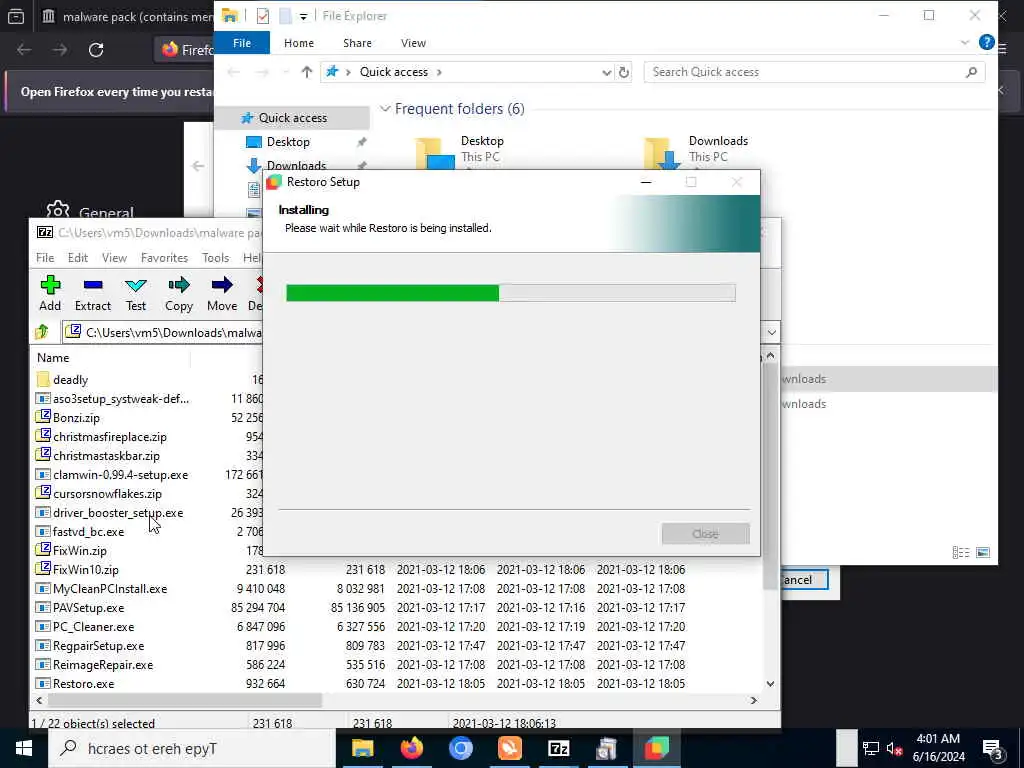Click the File Explorer help question mark icon

[x=986, y=42]
